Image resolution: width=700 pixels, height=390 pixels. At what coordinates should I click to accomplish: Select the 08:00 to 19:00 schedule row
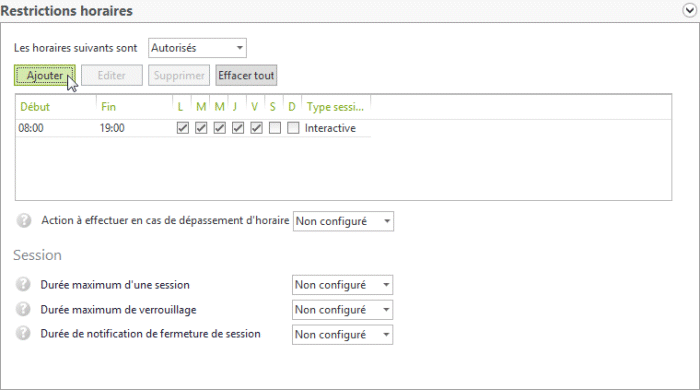(x=193, y=128)
